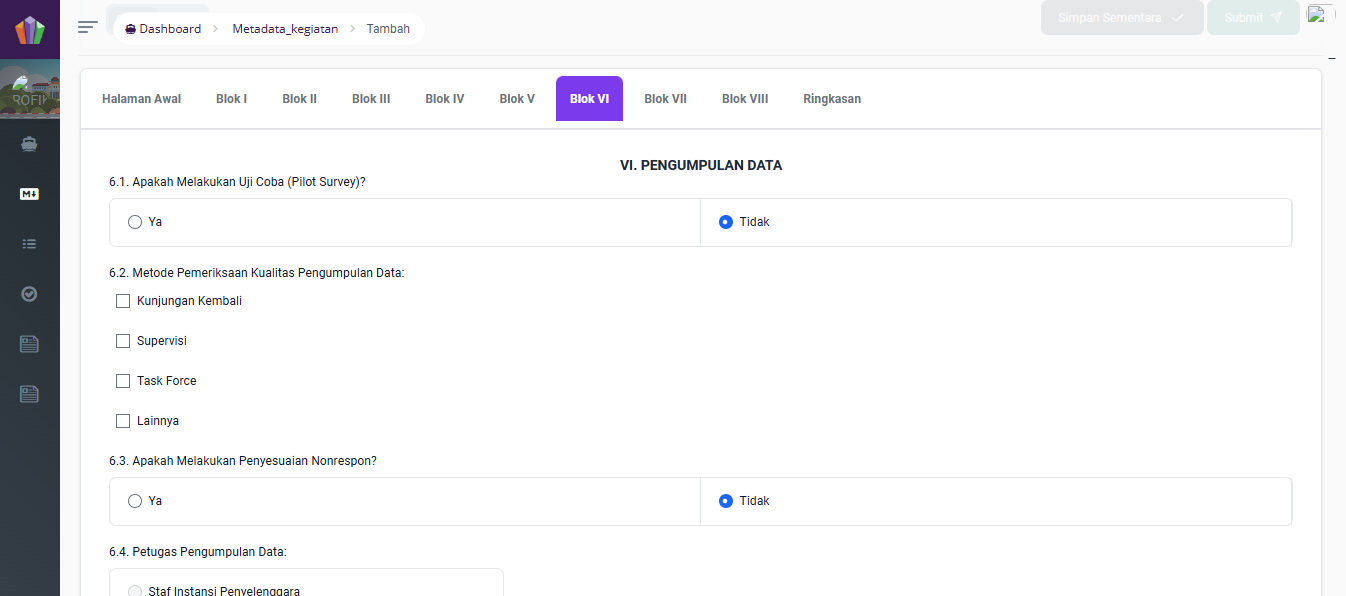This screenshot has height=596, width=1346.
Task: Click the Tambah breadcrumb item
Action: (388, 29)
